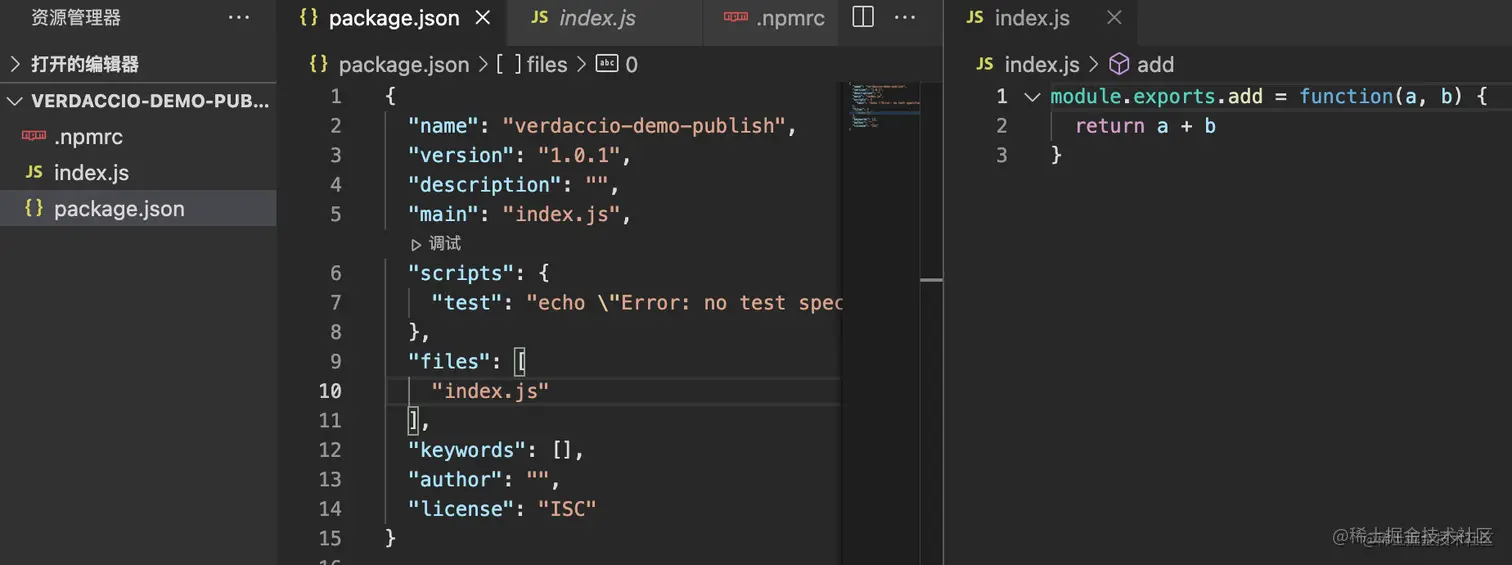Click the "keywords" key on line 12
Image resolution: width=1512 pixels, height=565 pixels.
pos(467,450)
